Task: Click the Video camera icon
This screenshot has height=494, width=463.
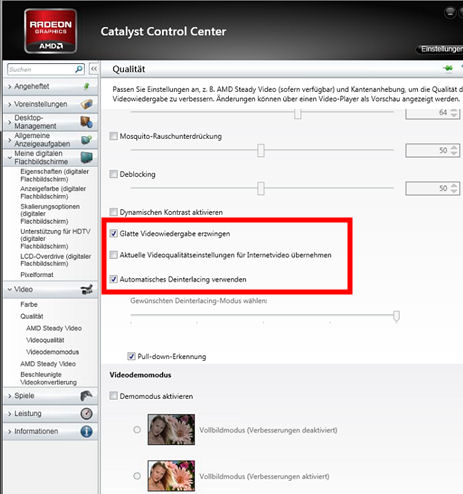Action: (87, 289)
